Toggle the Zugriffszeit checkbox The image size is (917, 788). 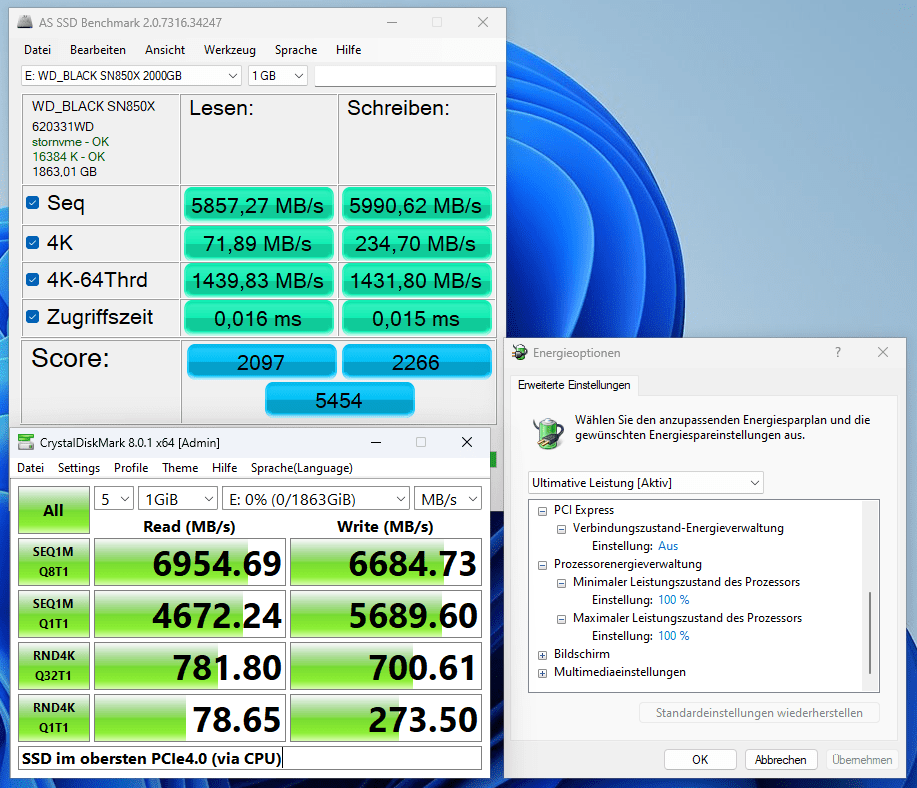click(33, 316)
